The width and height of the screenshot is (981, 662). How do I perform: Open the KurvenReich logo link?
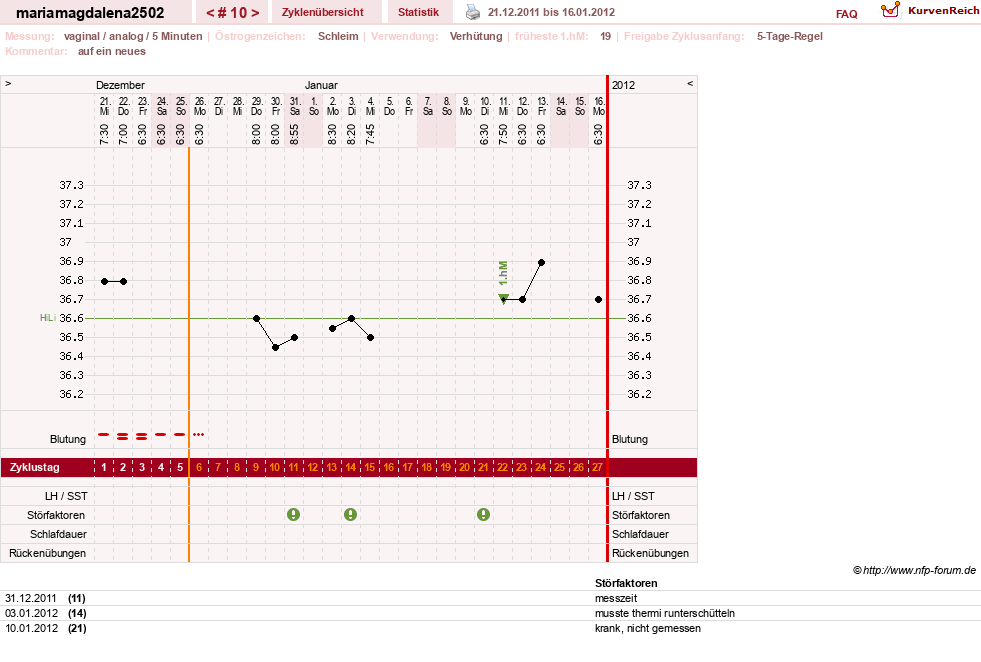[x=930, y=11]
